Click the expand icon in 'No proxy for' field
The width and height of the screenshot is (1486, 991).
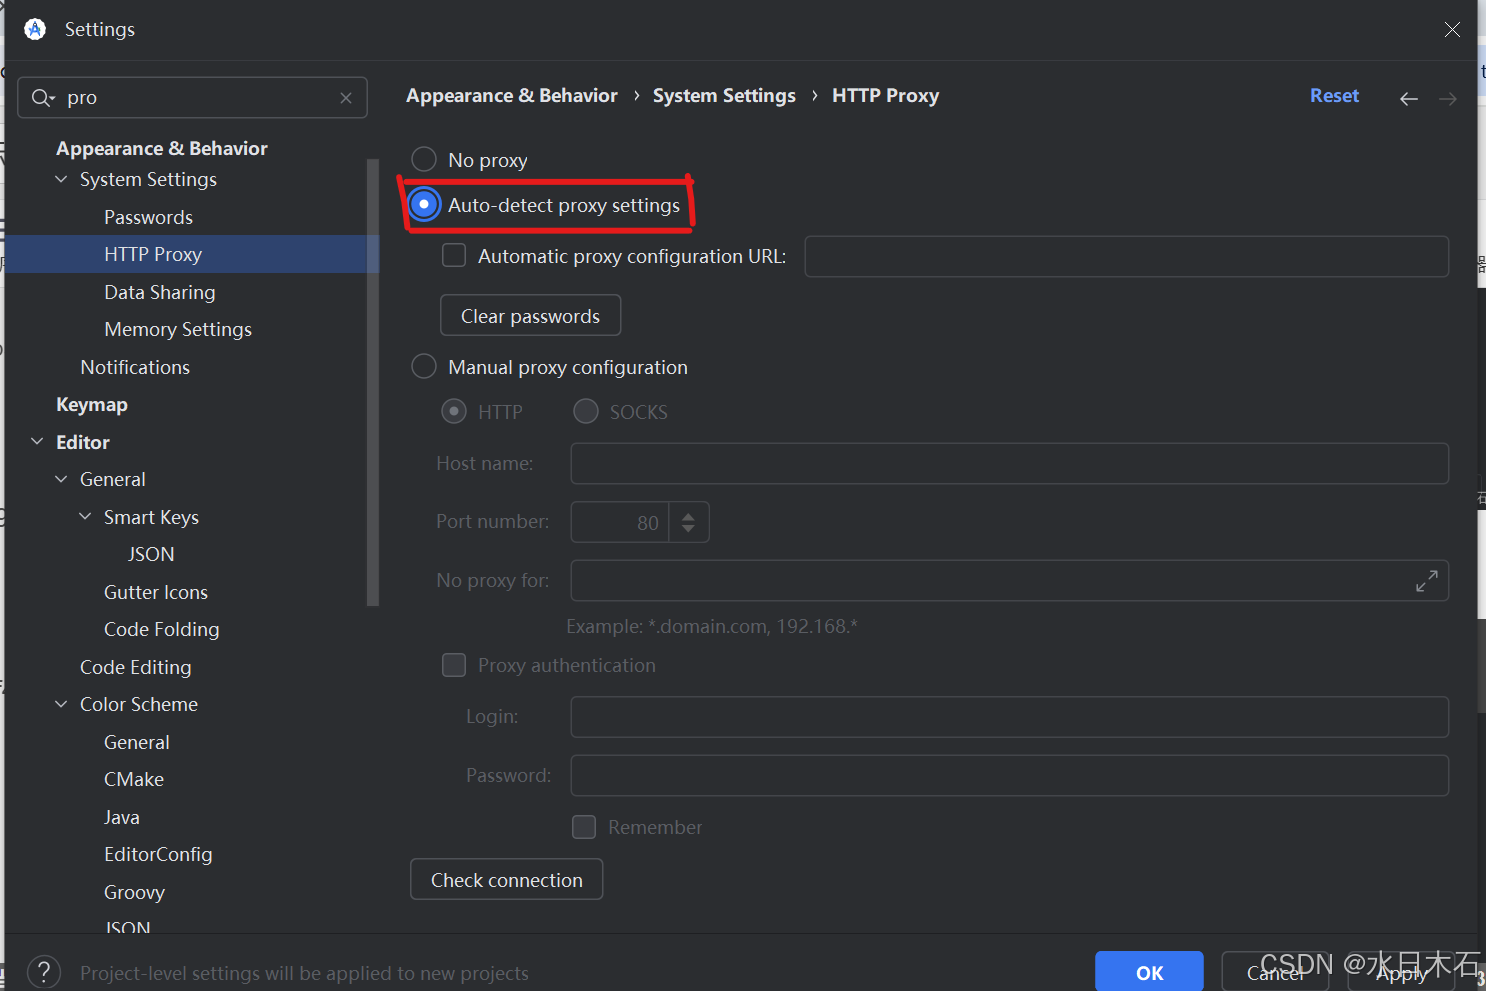tap(1427, 580)
